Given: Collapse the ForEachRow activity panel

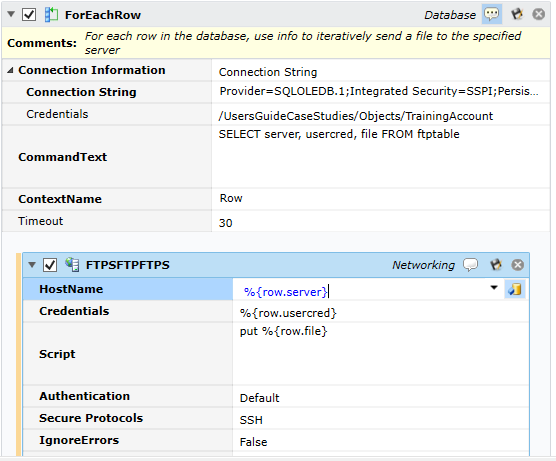Looking at the screenshot, I should (x=11, y=15).
